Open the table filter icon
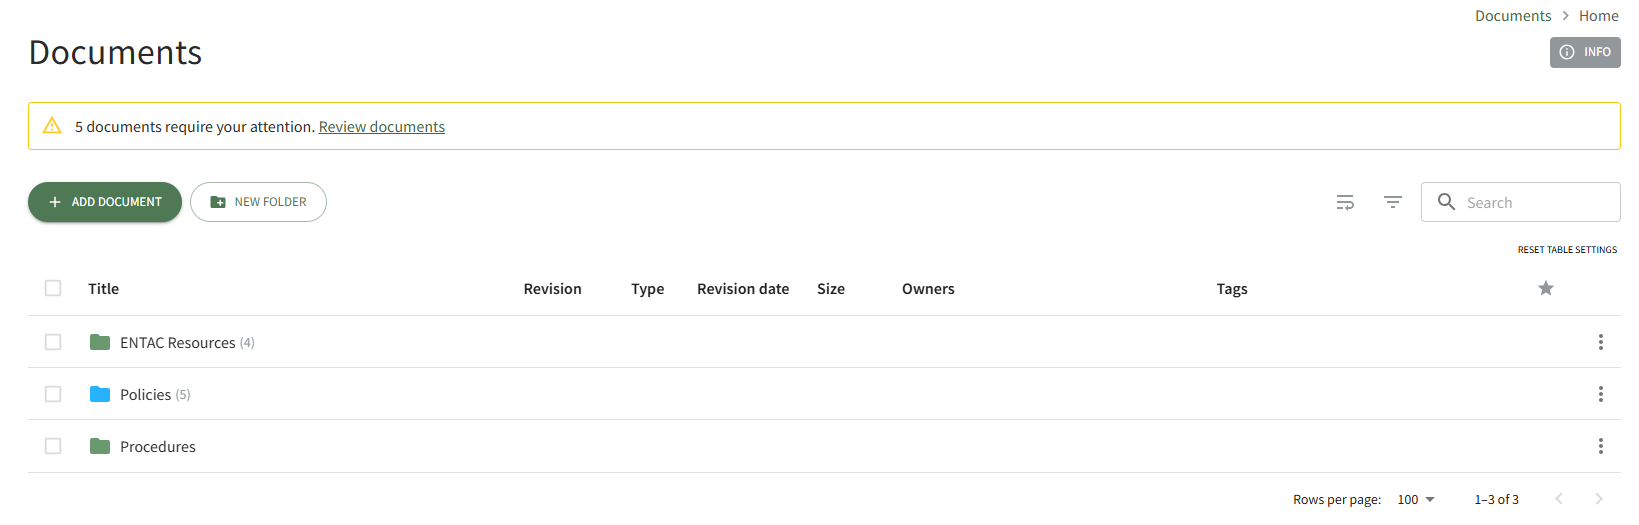 pyautogui.click(x=1392, y=202)
